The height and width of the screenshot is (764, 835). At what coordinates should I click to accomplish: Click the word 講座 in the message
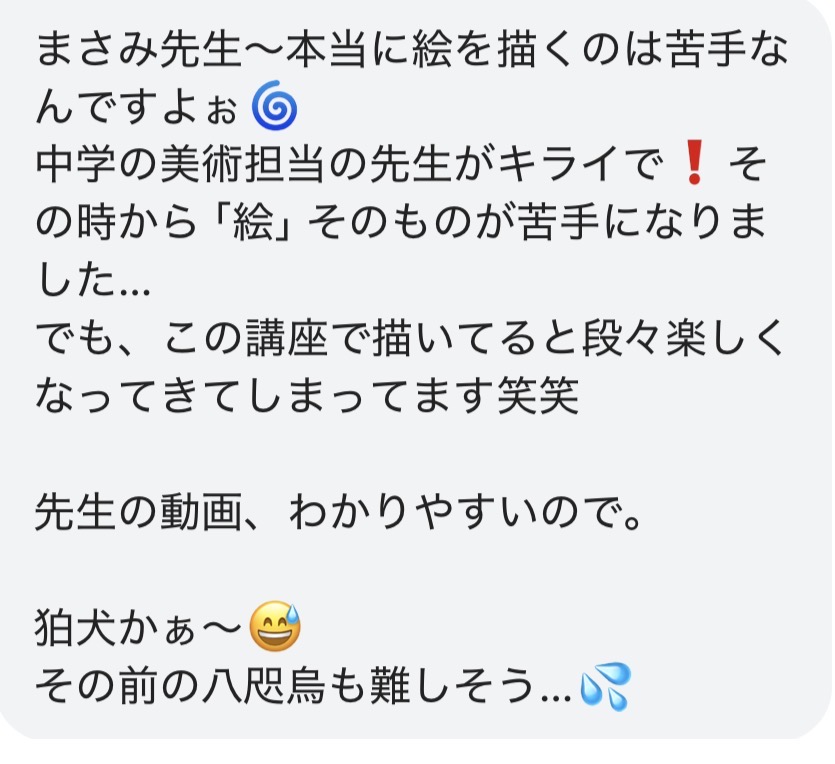(287, 338)
